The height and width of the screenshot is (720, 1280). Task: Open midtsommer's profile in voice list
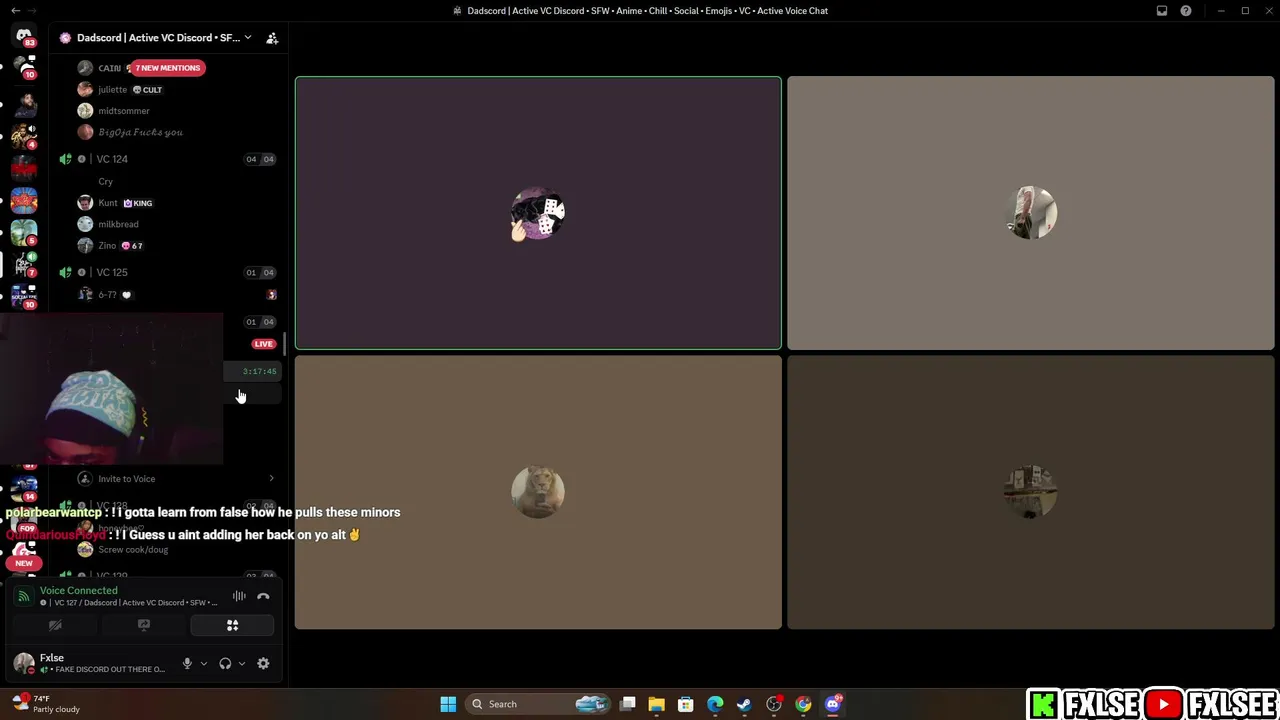click(124, 111)
